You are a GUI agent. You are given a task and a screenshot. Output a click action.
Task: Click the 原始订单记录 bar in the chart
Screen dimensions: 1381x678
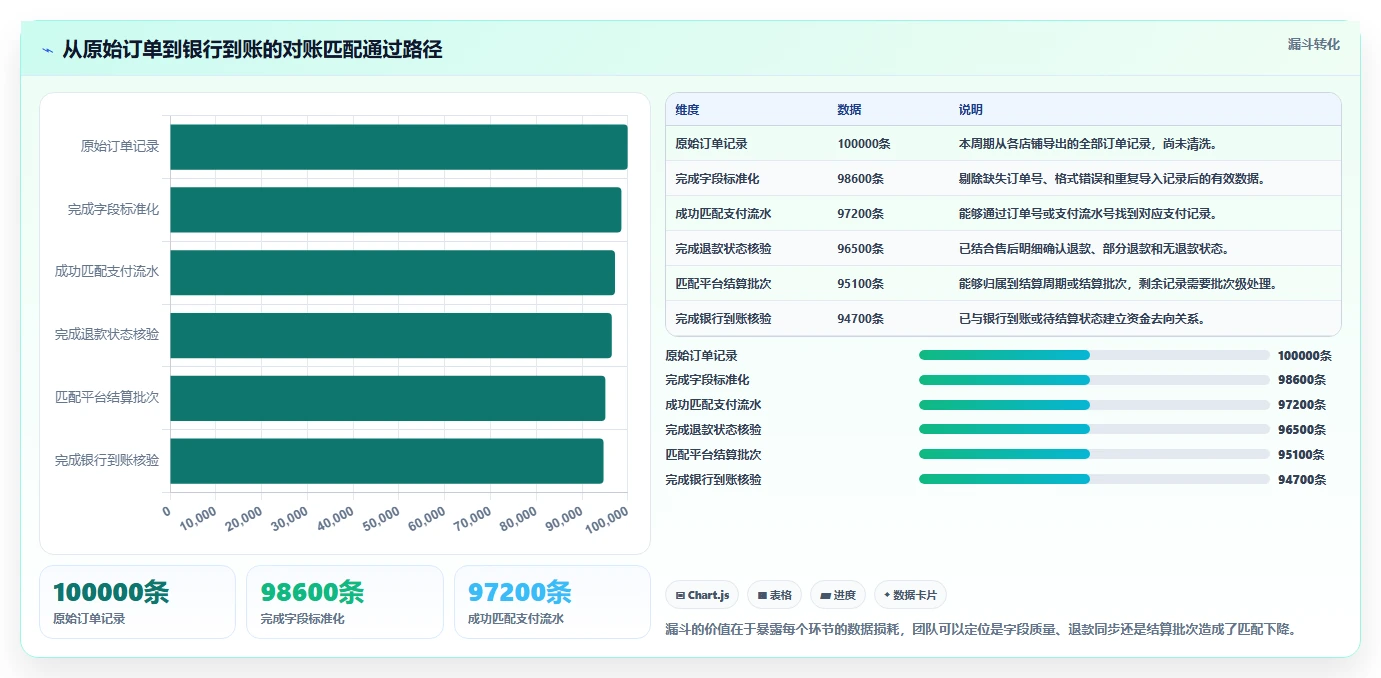[399, 147]
